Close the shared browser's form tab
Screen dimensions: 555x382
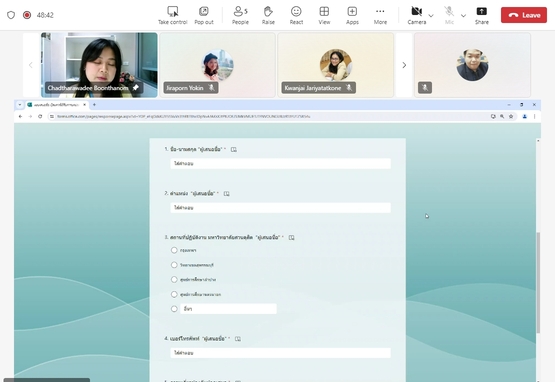pyautogui.click(x=85, y=104)
